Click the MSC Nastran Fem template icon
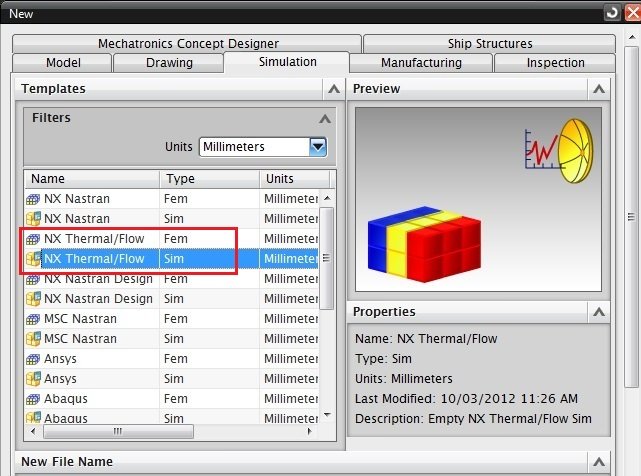Image resolution: width=641 pixels, height=476 pixels. (33, 319)
